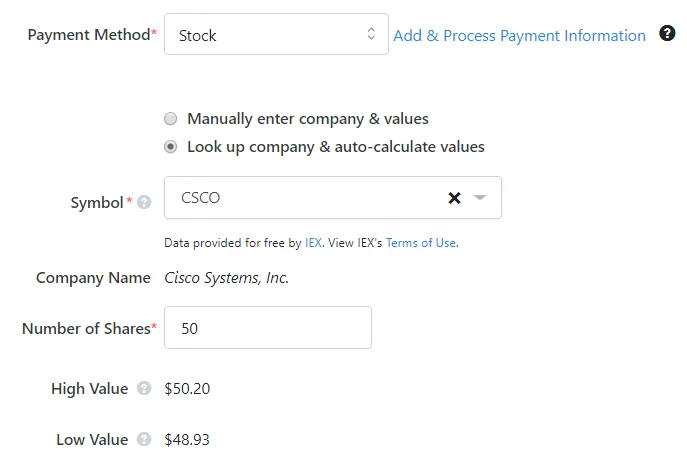Clear the CSCO symbol with the X
The width and height of the screenshot is (687, 462).
[454, 198]
